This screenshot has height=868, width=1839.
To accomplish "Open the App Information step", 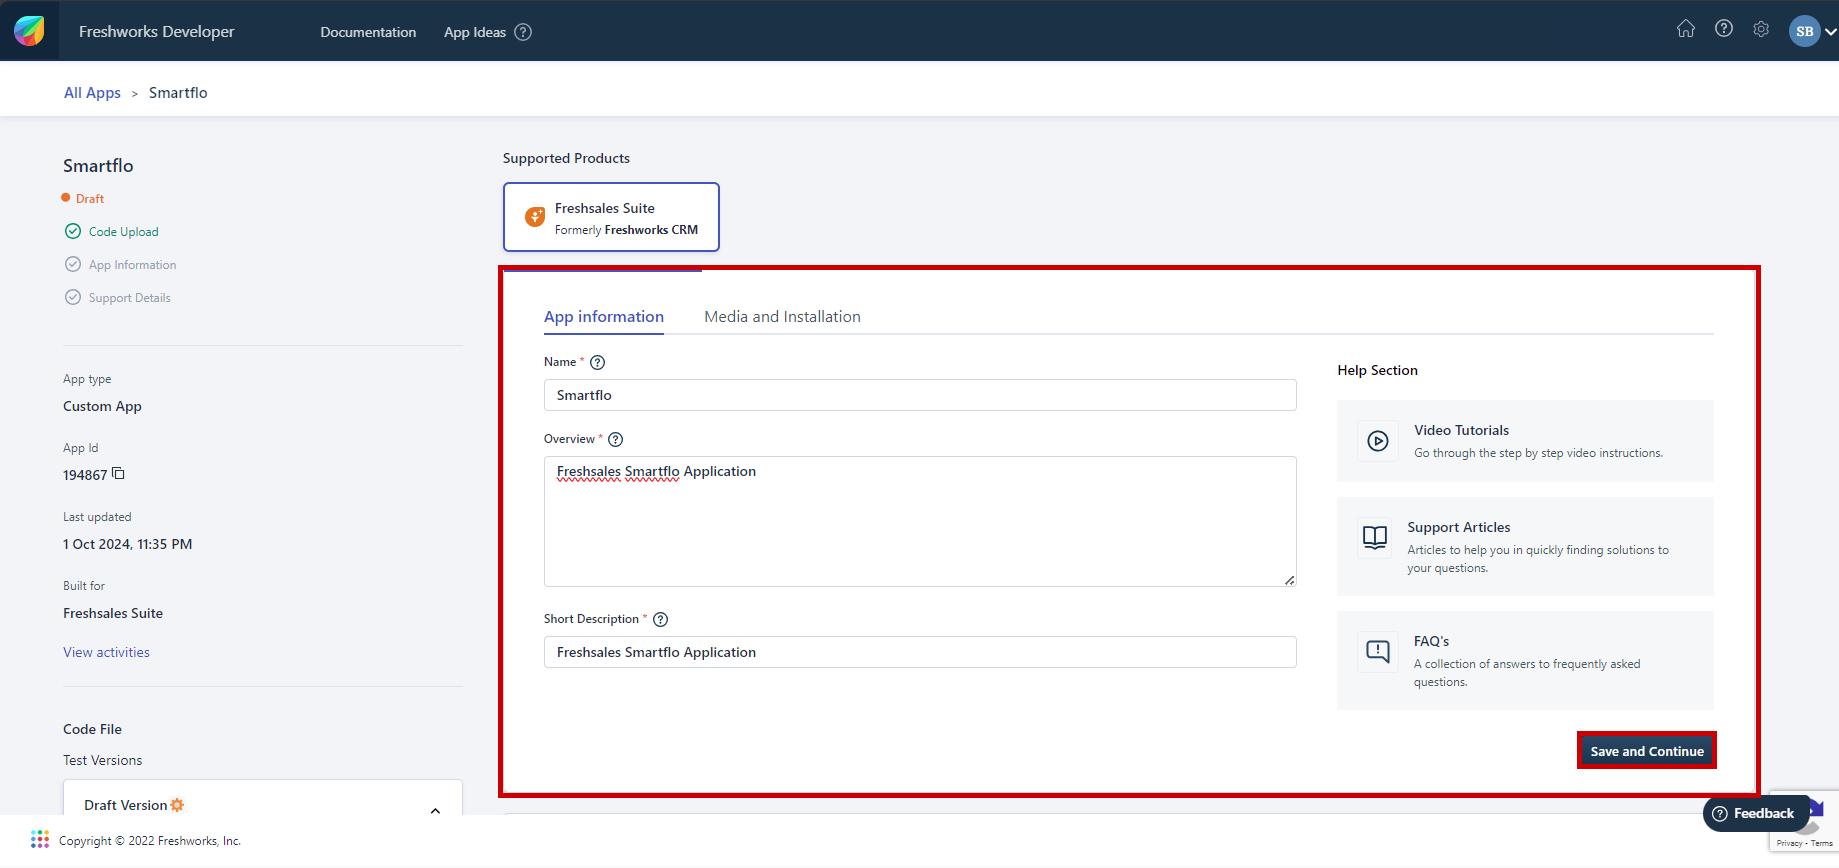I will 132,265.
